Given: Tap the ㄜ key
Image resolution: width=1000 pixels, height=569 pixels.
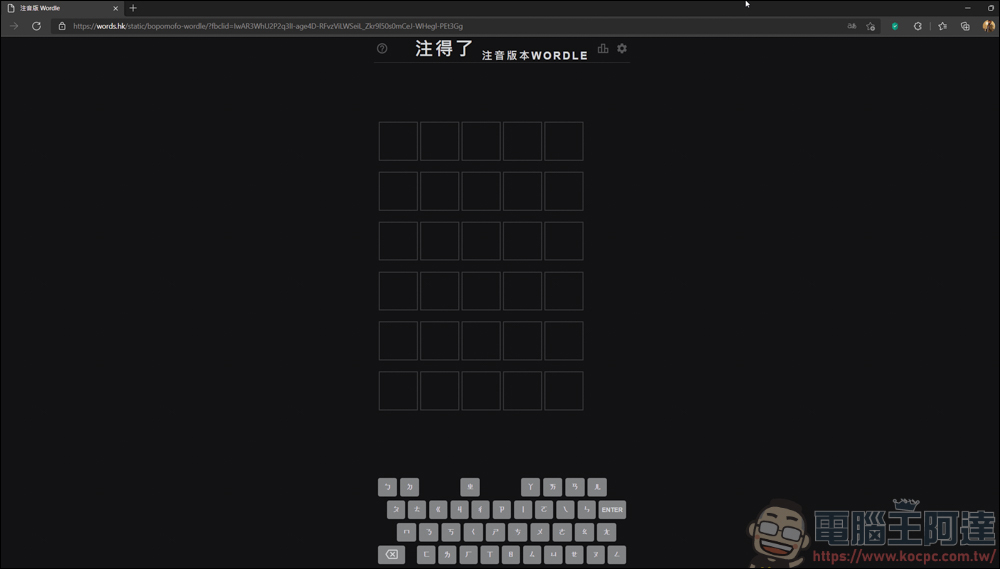Looking at the screenshot, I should click(562, 532).
